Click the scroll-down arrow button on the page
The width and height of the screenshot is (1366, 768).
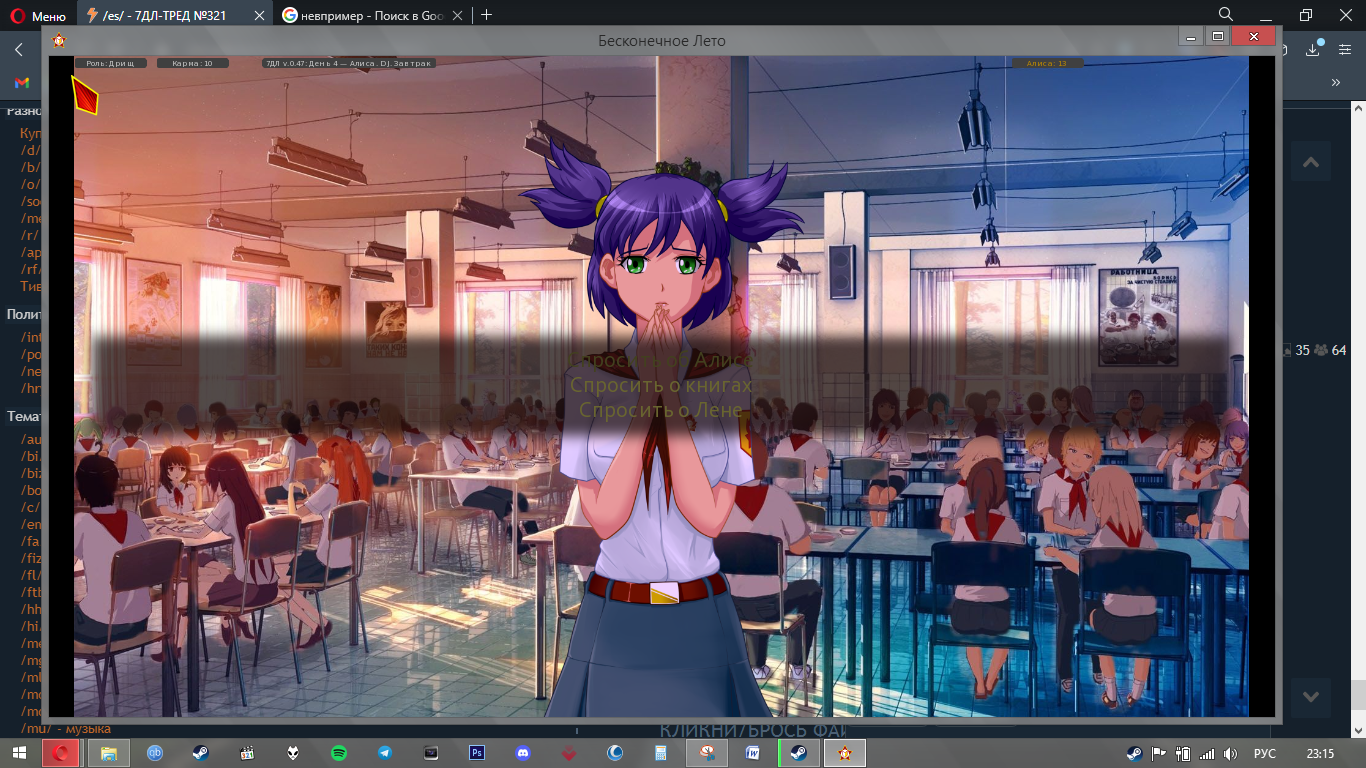point(1311,697)
